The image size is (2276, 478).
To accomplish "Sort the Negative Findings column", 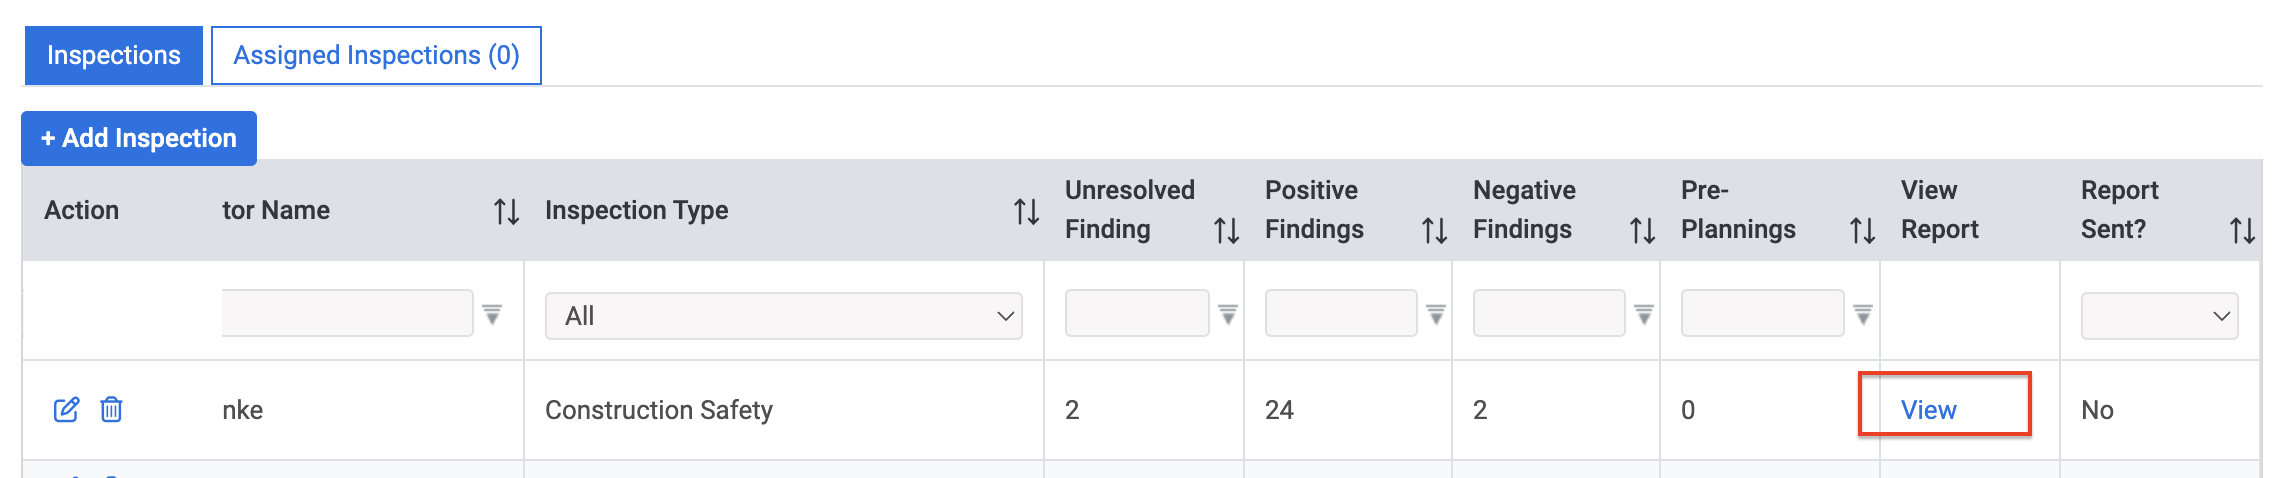I will tap(1643, 231).
